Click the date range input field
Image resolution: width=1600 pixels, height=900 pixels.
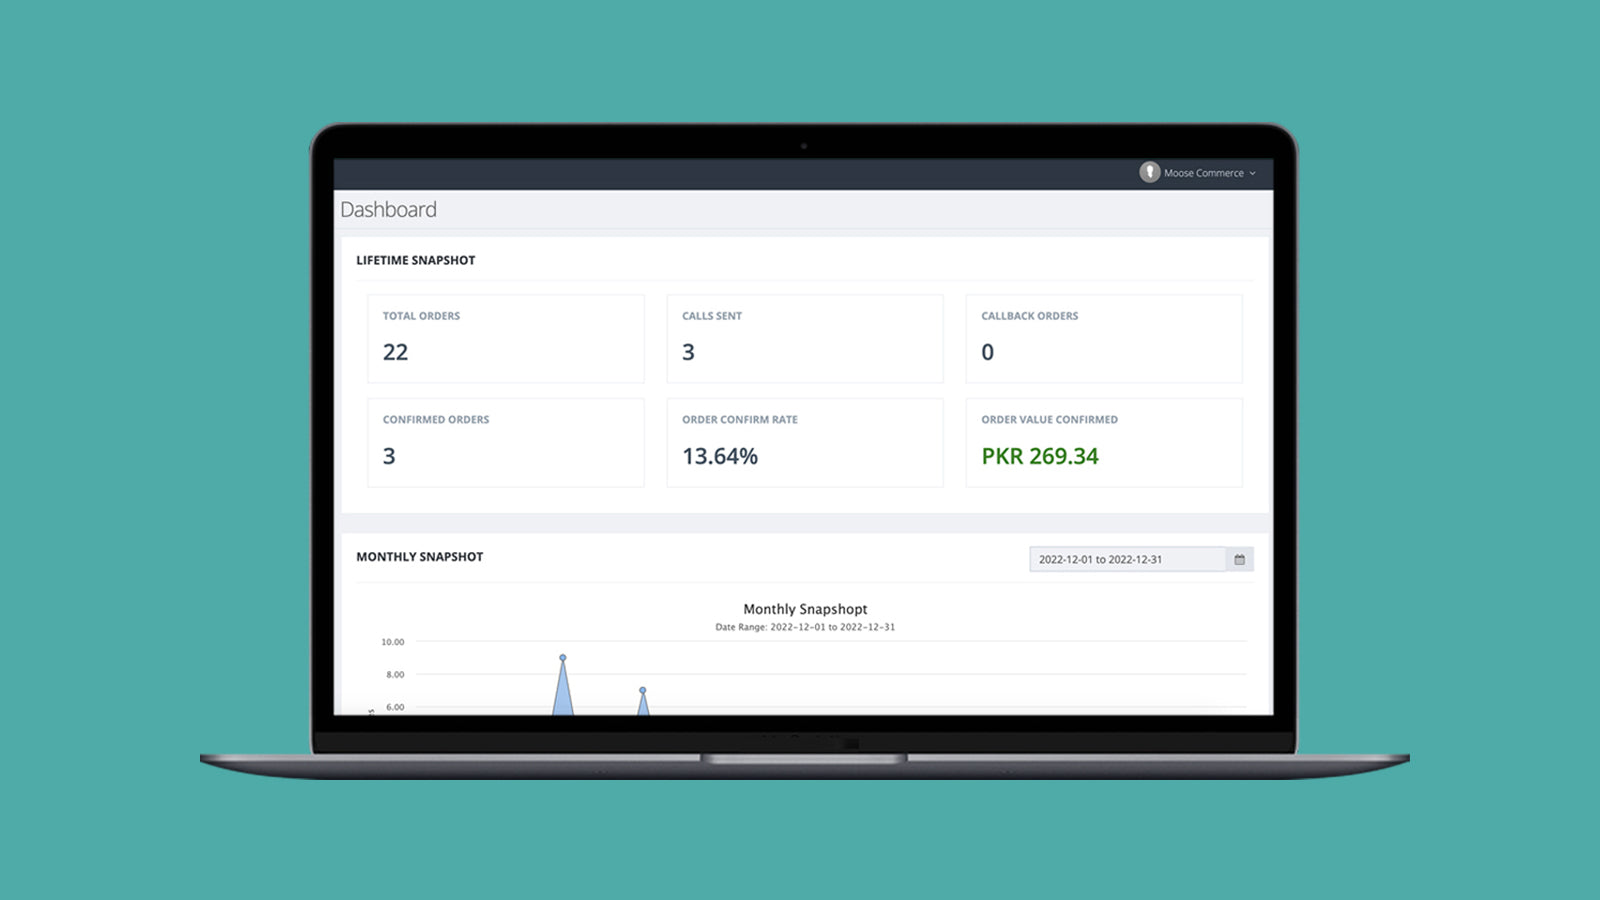tap(1127, 559)
